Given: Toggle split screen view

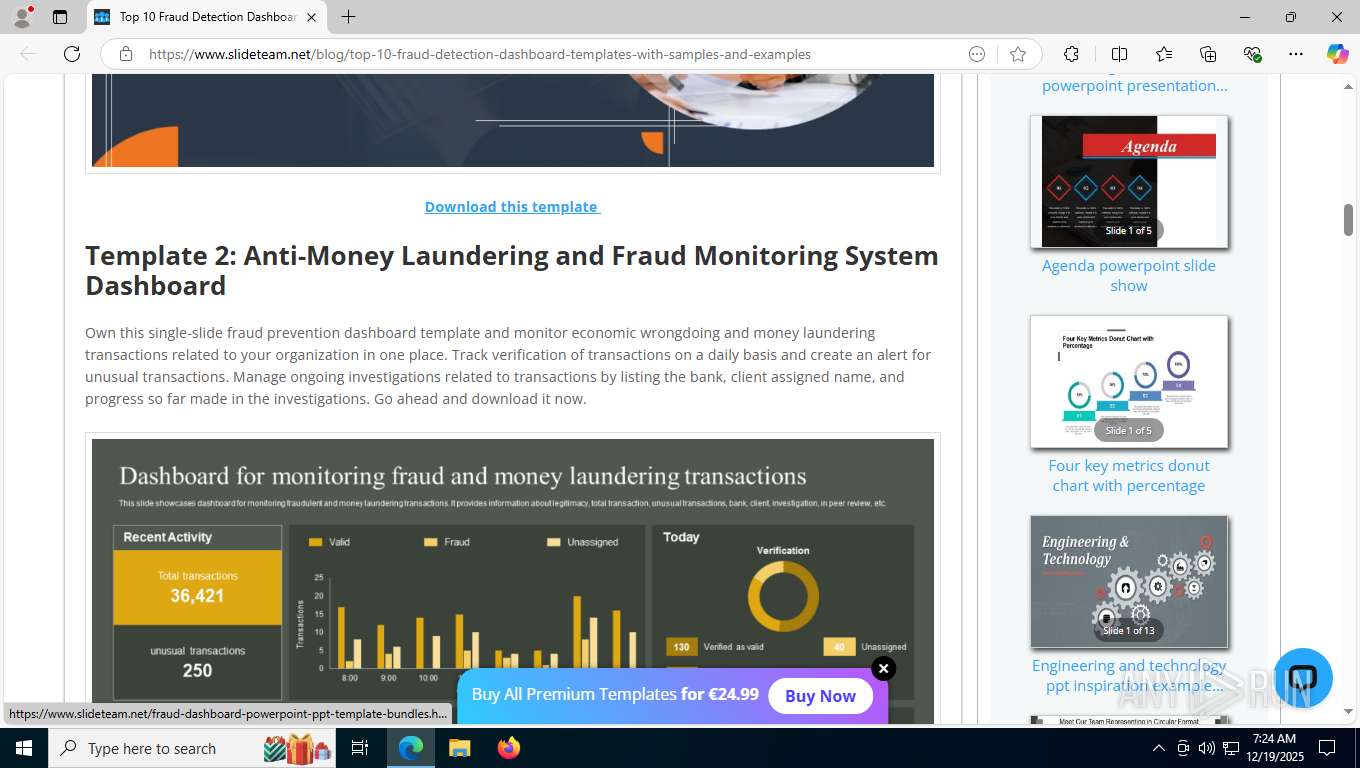Looking at the screenshot, I should (1120, 54).
